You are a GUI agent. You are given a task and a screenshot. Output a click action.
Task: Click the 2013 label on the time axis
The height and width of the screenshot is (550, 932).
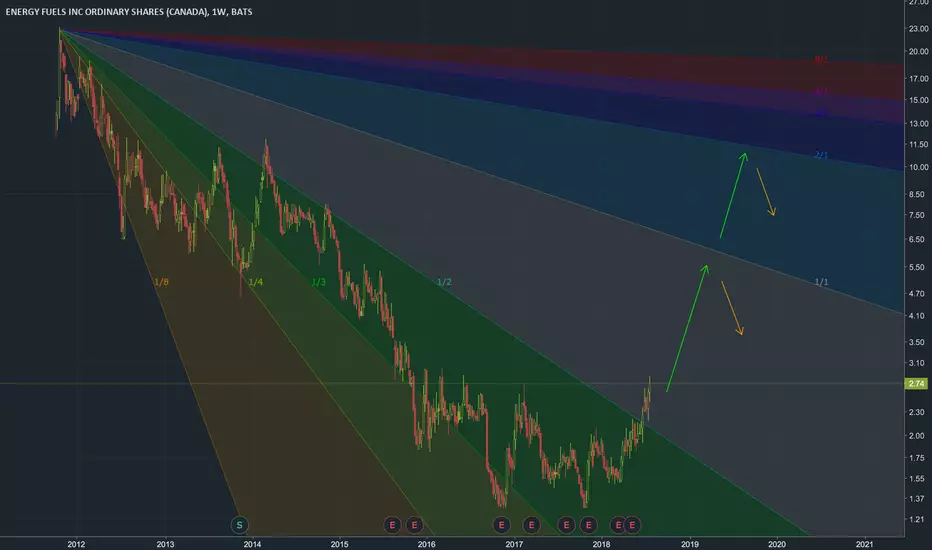coord(165,544)
